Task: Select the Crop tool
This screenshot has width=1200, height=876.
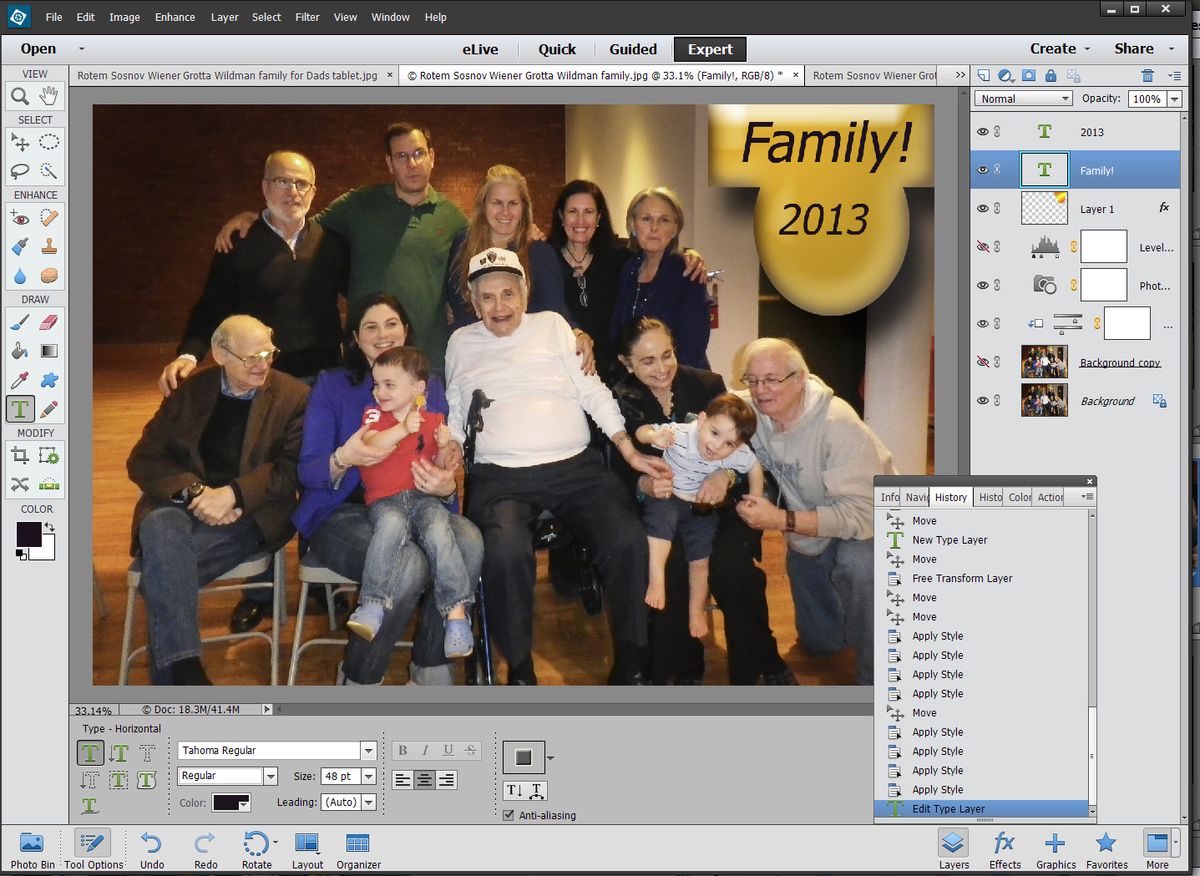Action: coord(21,455)
